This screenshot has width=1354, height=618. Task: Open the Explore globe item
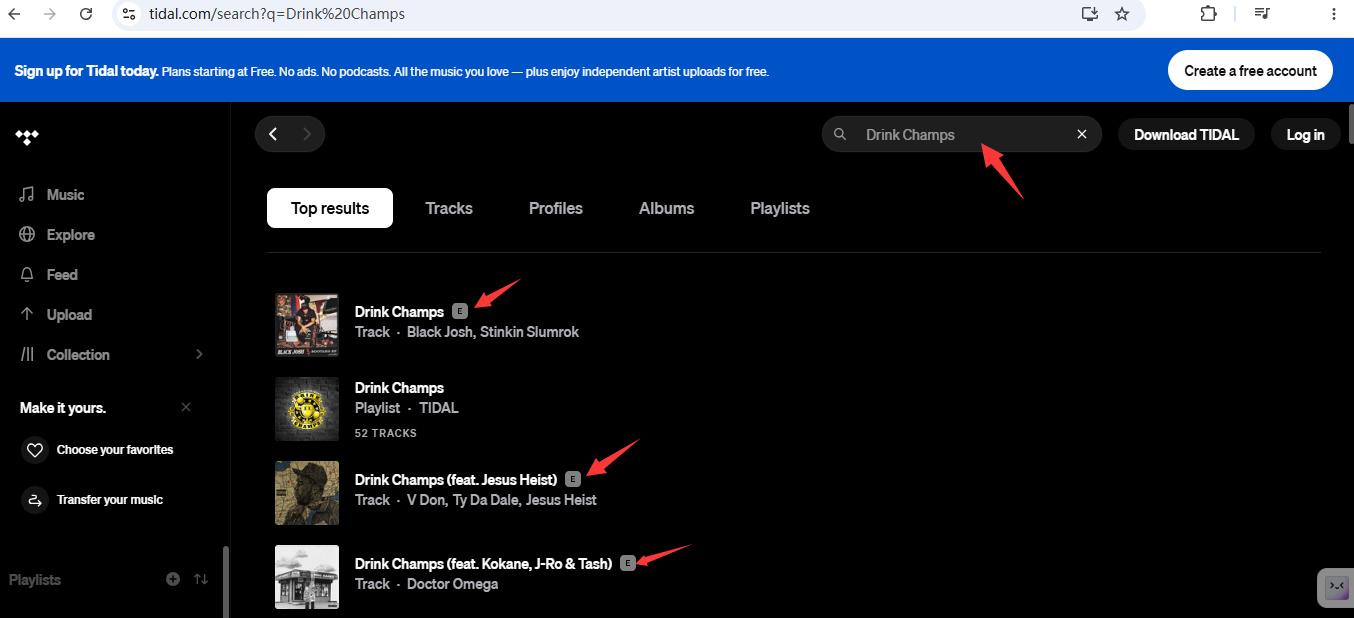click(x=57, y=235)
